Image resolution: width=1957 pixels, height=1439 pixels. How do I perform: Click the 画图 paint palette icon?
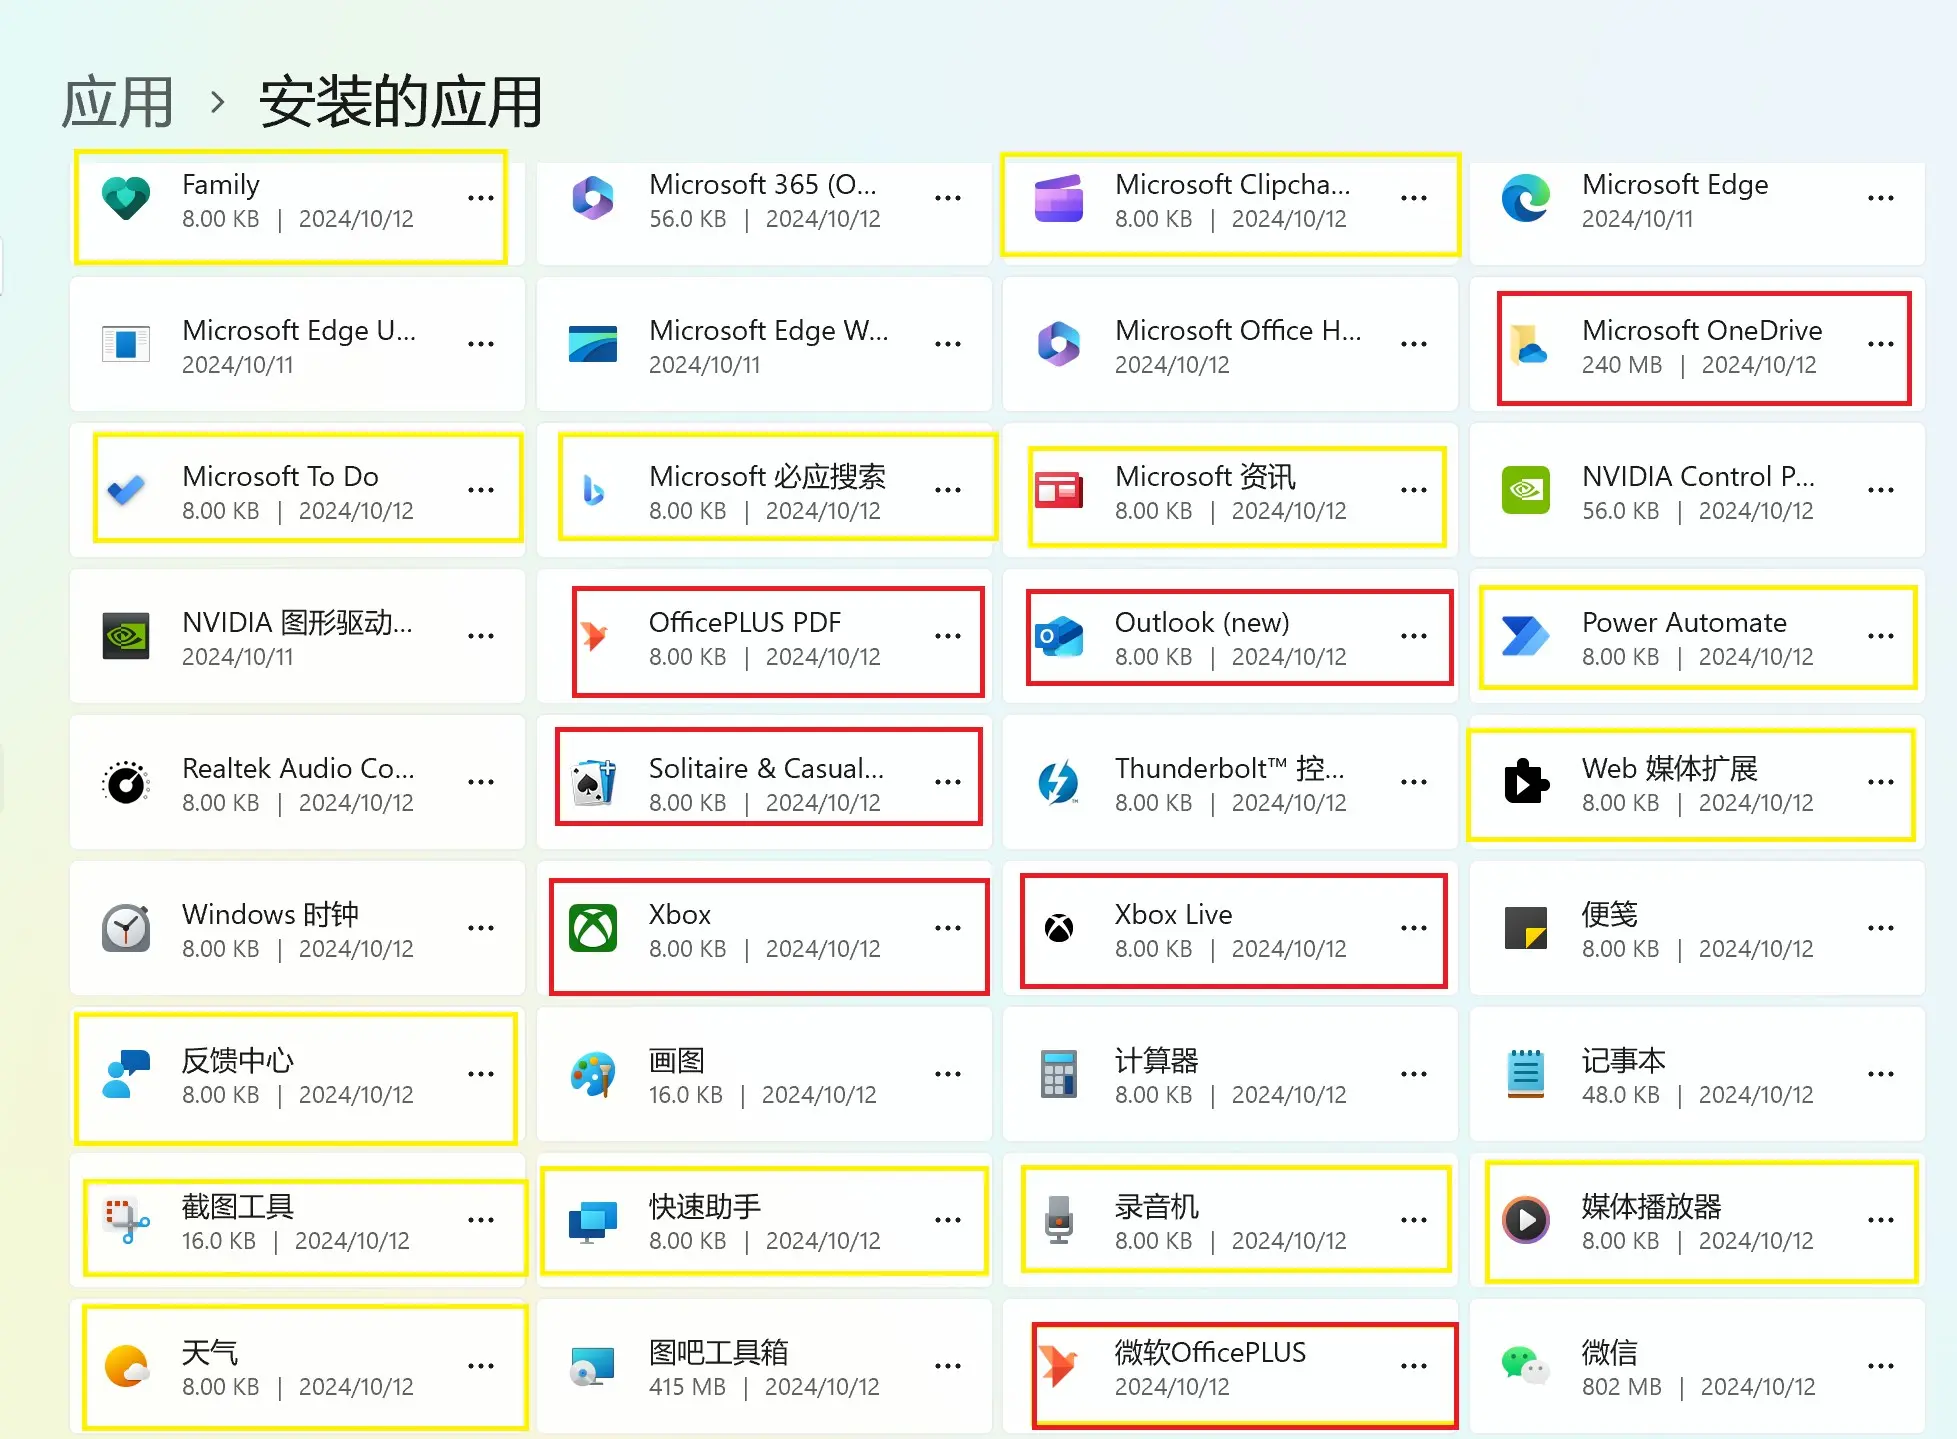593,1074
